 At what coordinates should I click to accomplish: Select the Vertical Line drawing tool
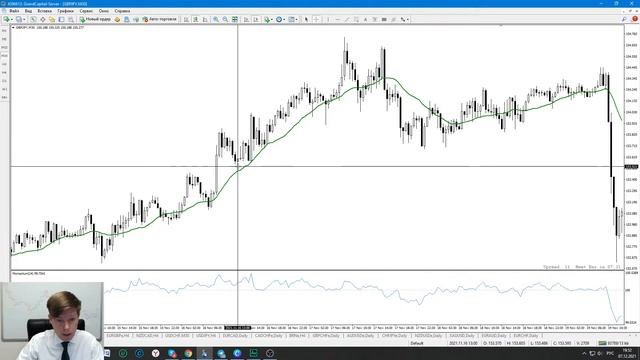coord(328,19)
